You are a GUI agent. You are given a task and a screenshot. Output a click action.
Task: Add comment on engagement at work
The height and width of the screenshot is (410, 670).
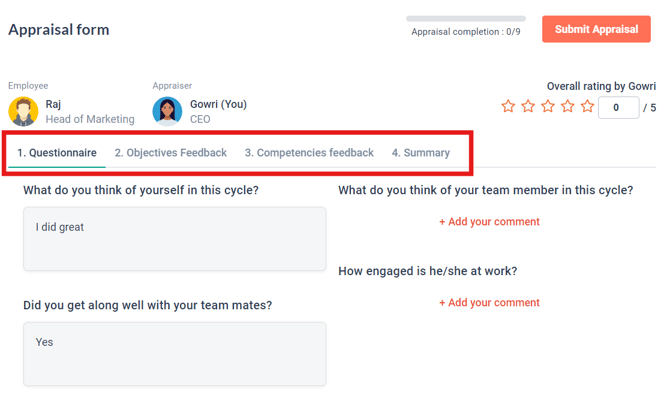(489, 303)
